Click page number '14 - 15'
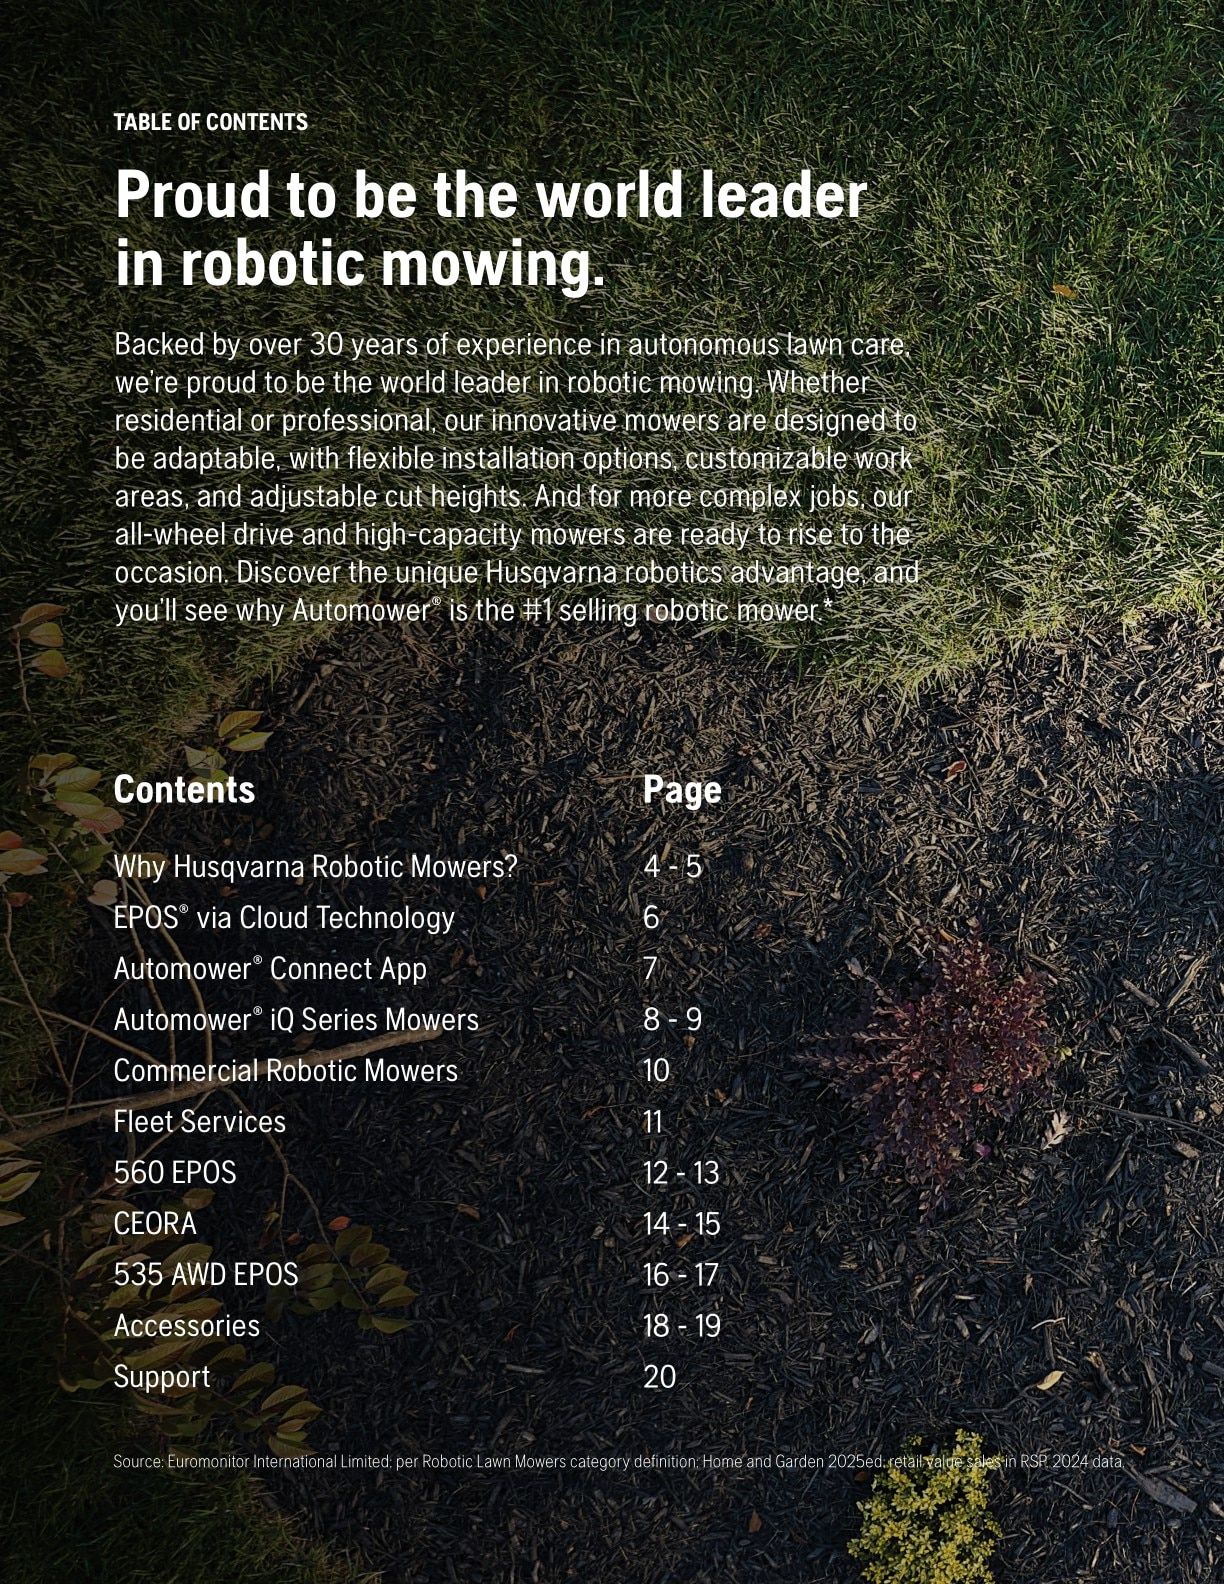Viewport: 1224px width, 1584px height. click(682, 1223)
